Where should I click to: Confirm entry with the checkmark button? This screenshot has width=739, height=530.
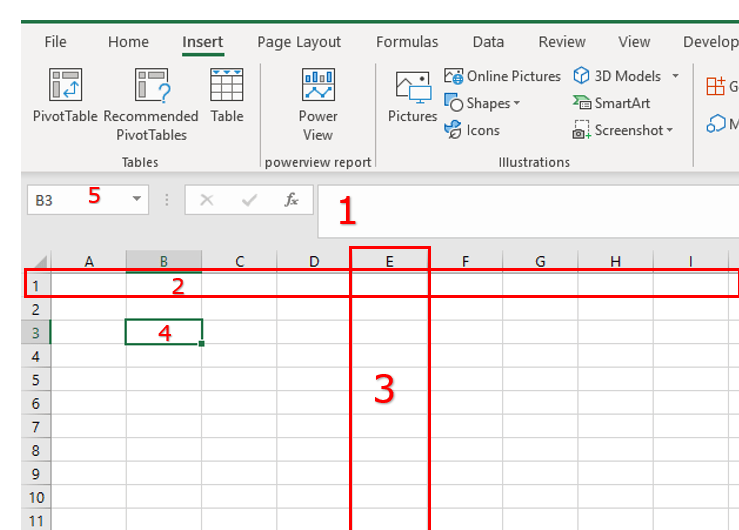point(249,200)
